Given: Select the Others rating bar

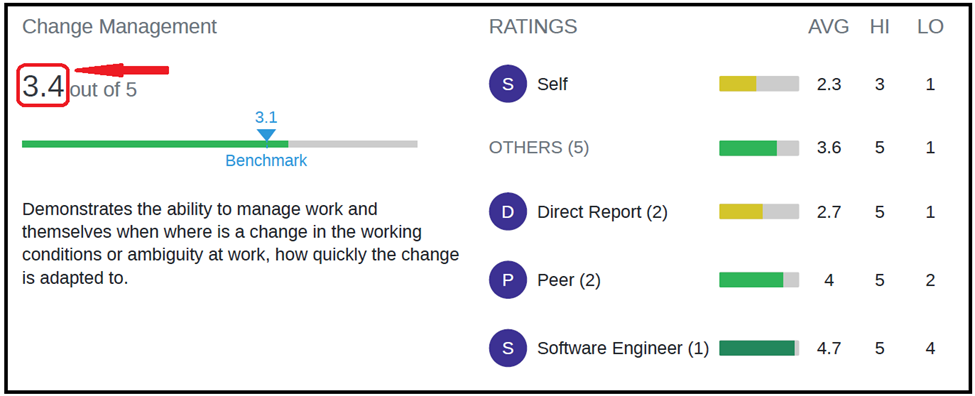Looking at the screenshot, I should pos(759,148).
